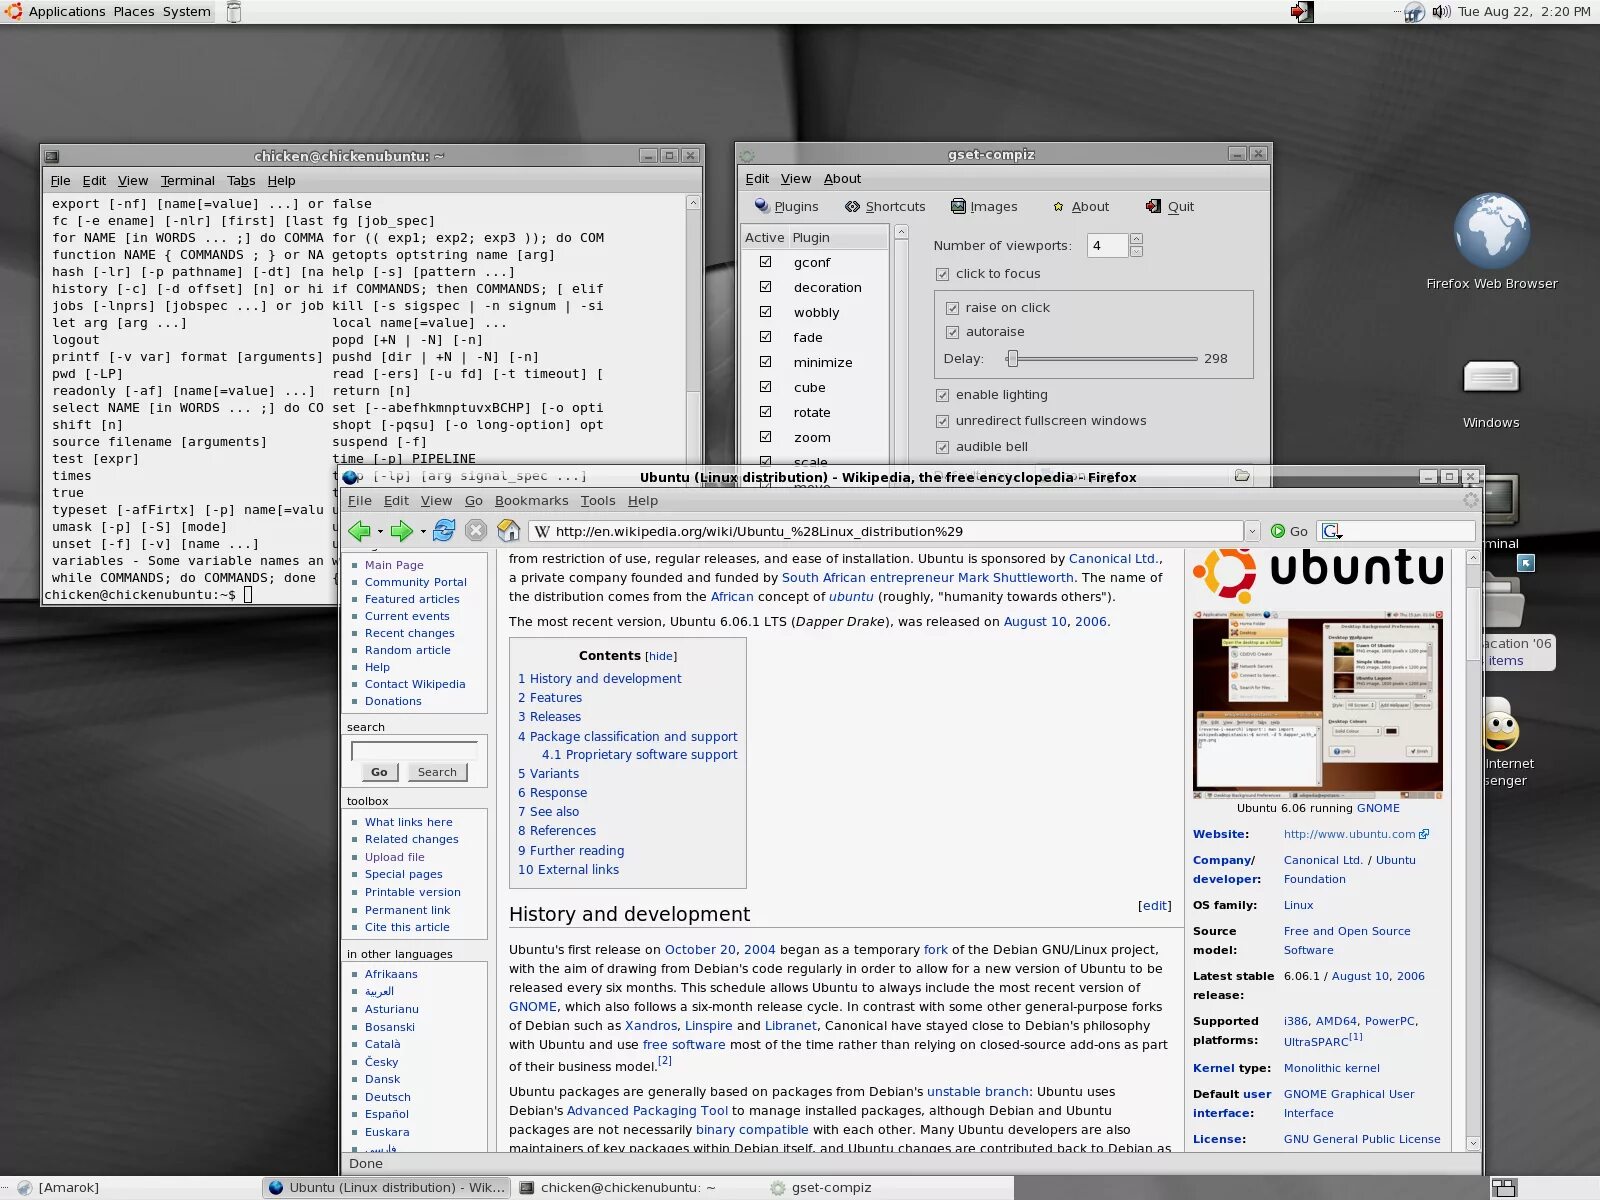Toggle the cube plugin checkbox
The height and width of the screenshot is (1200, 1600).
coord(765,386)
